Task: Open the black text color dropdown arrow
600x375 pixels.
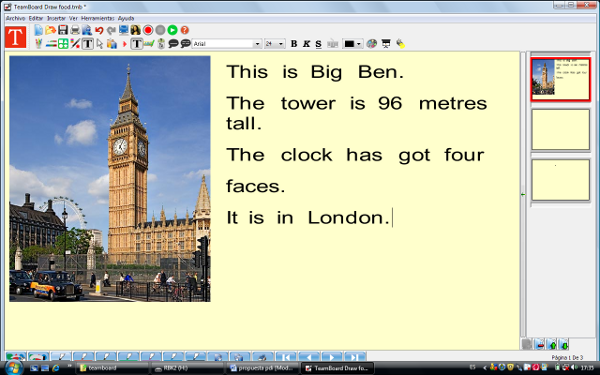Action: [359, 44]
